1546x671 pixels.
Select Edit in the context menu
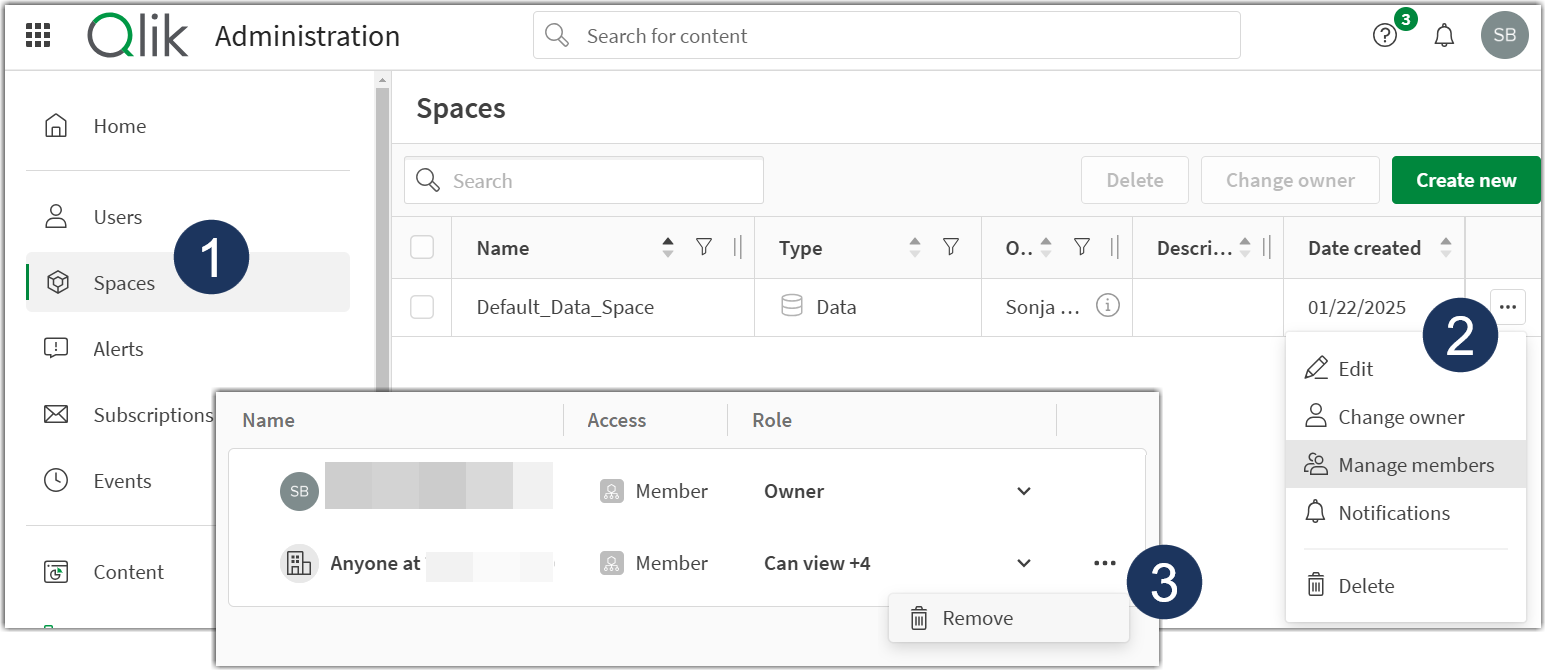[x=1406, y=369]
